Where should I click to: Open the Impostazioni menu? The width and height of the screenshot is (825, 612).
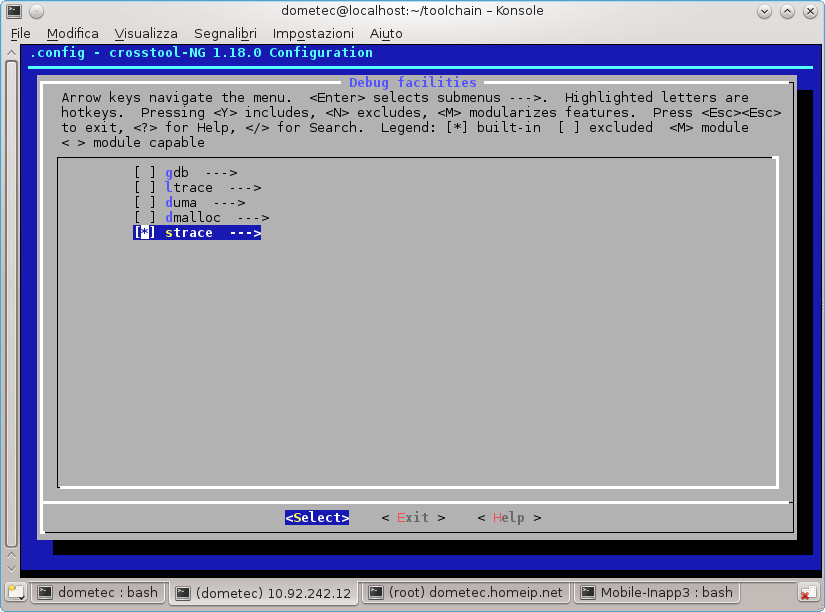tap(313, 33)
